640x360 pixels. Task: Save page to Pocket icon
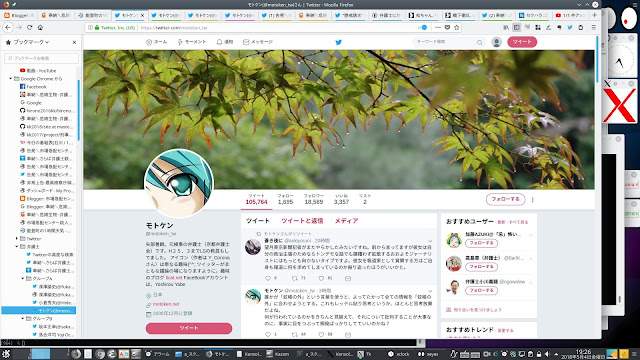coord(447,27)
